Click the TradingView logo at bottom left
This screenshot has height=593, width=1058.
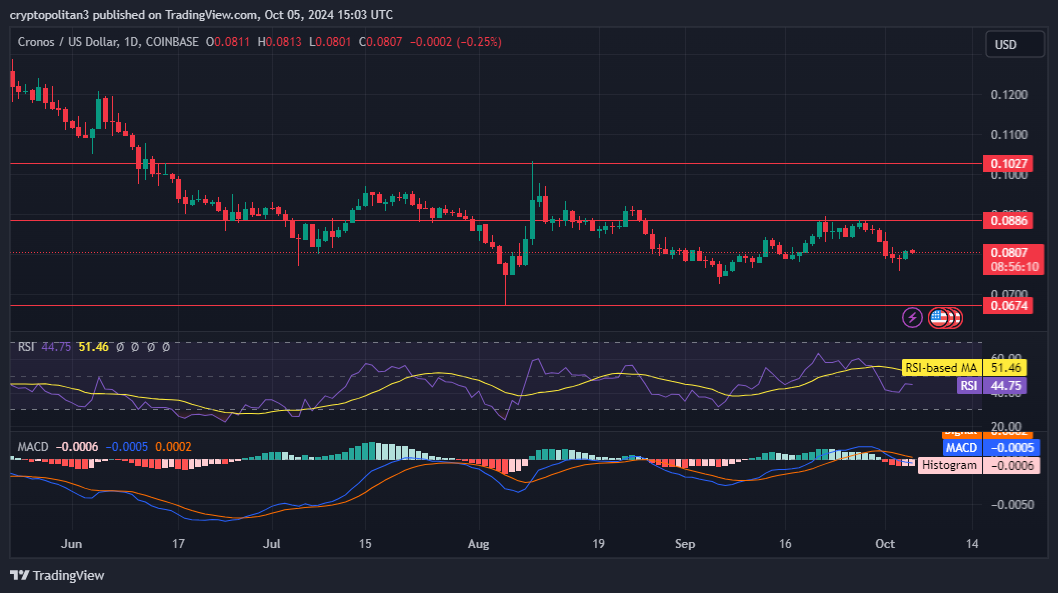coord(57,575)
